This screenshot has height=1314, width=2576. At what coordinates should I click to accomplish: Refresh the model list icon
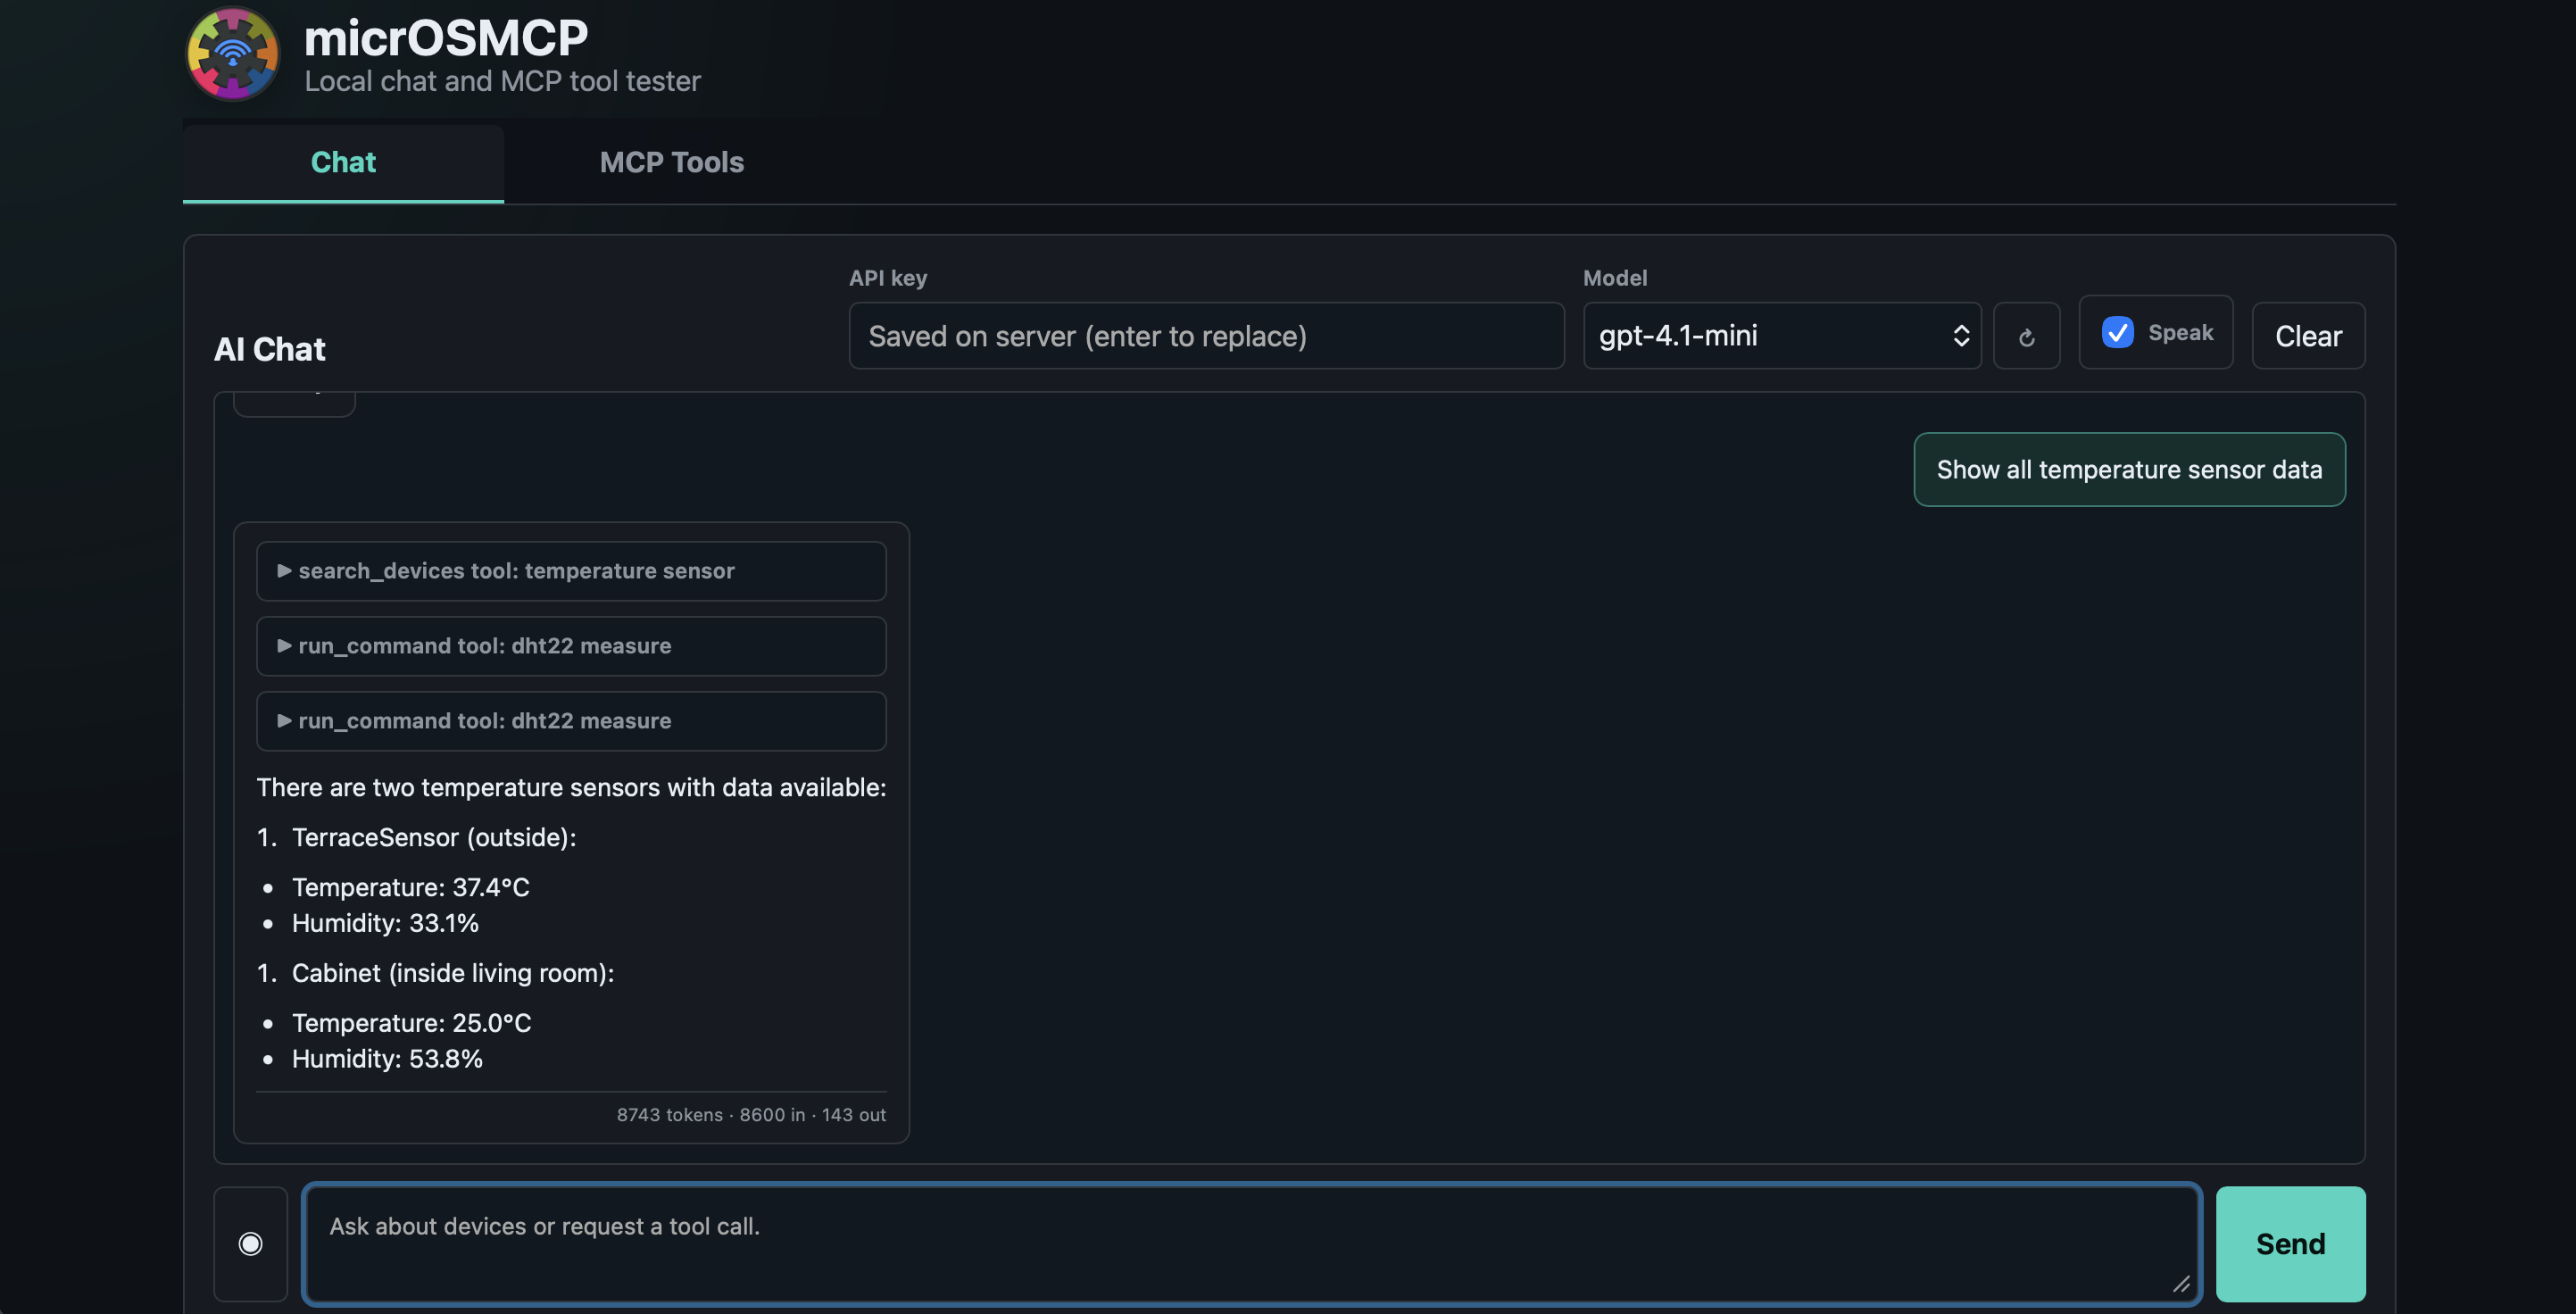pos(2026,337)
